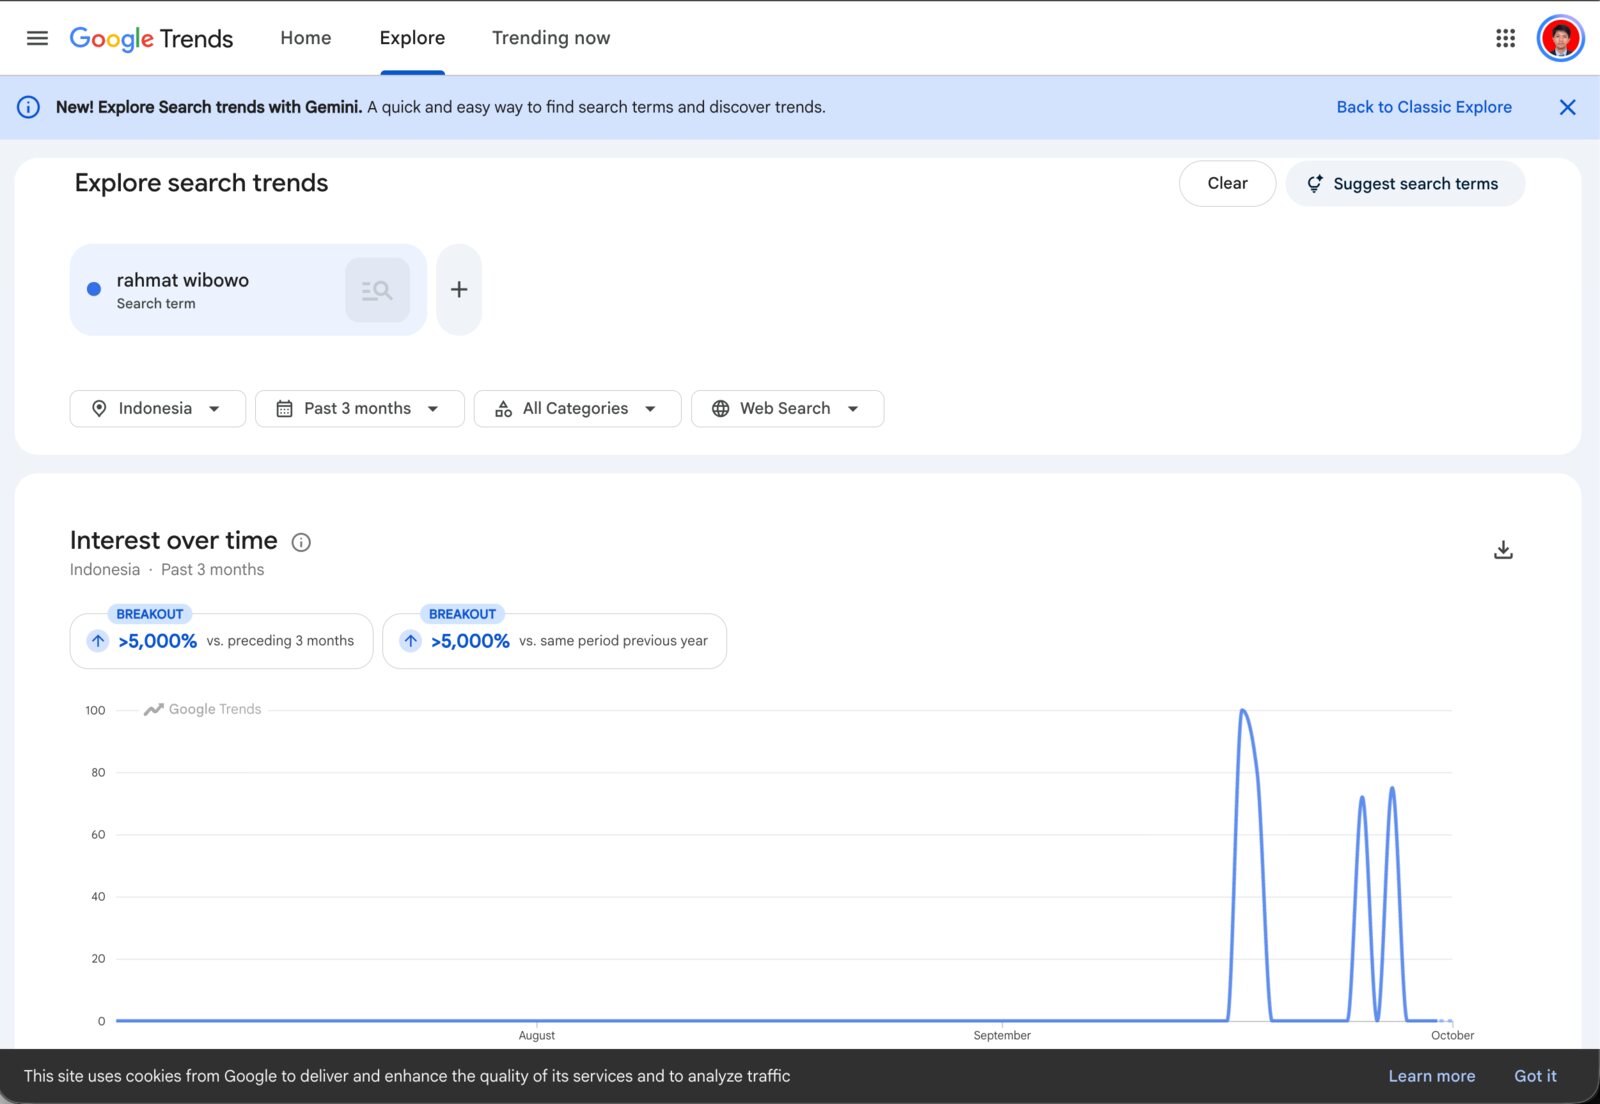Open the Past 3 months time dropdown
1600x1104 pixels.
pyautogui.click(x=359, y=408)
